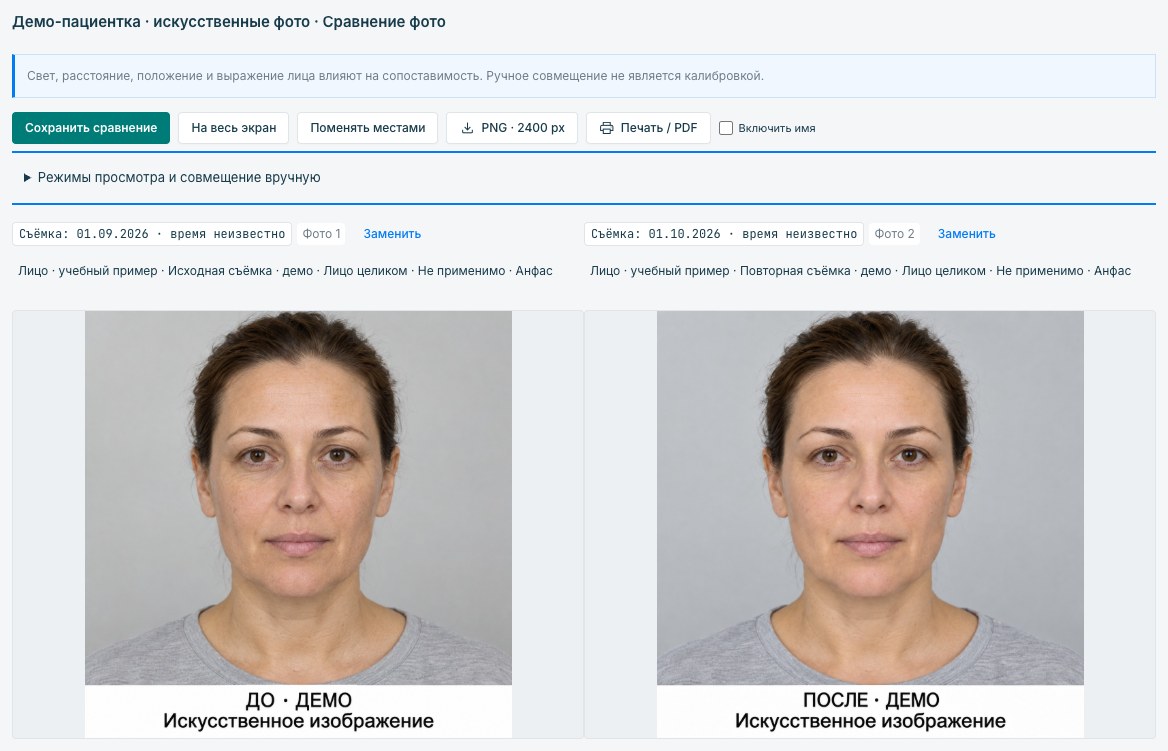Click the download icon on PNG button
This screenshot has width=1168, height=751.
467,128
